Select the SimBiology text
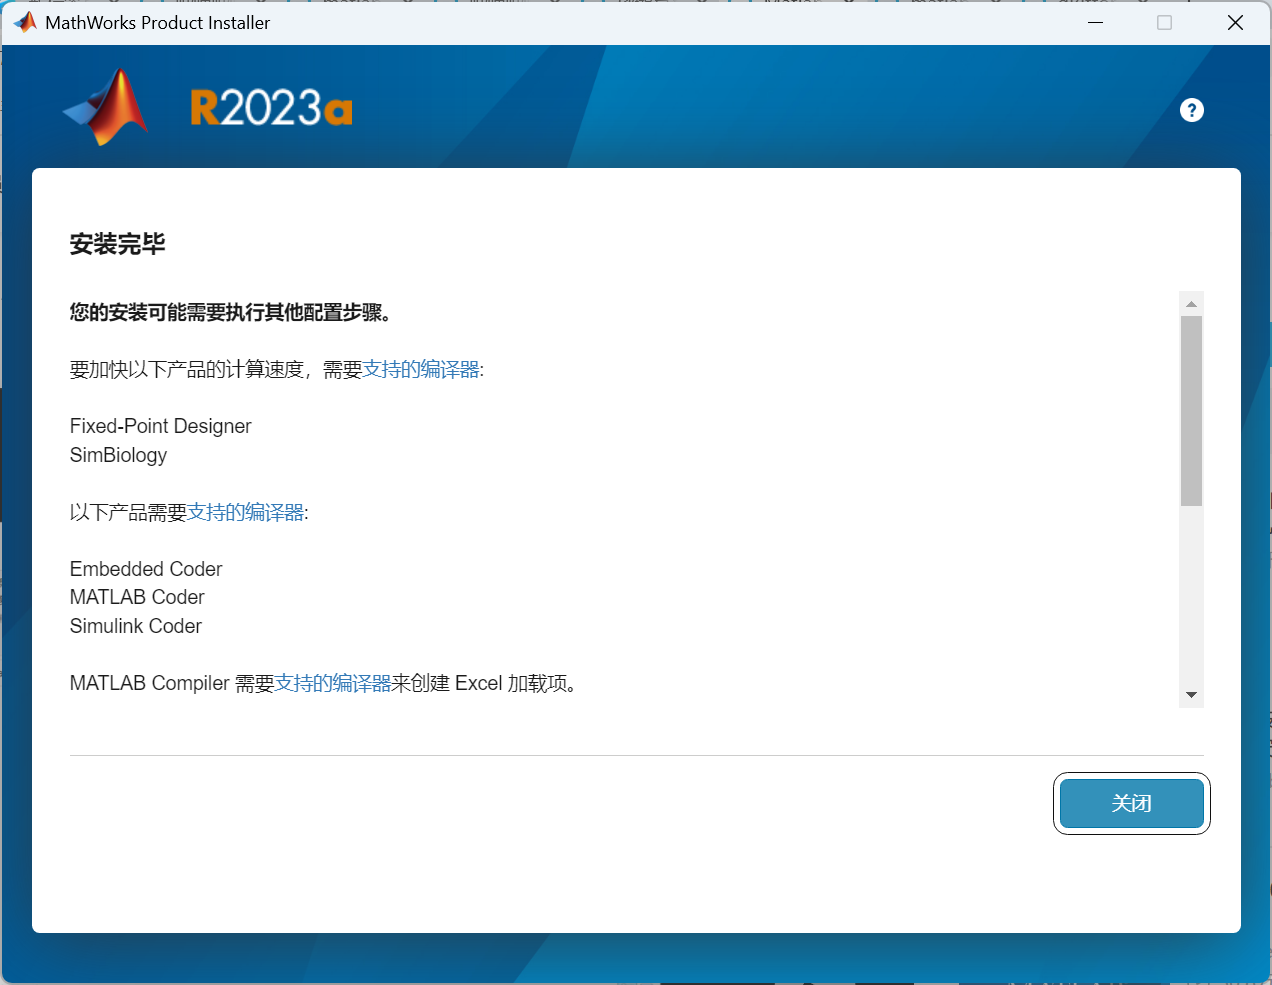The image size is (1272, 985). coord(118,455)
